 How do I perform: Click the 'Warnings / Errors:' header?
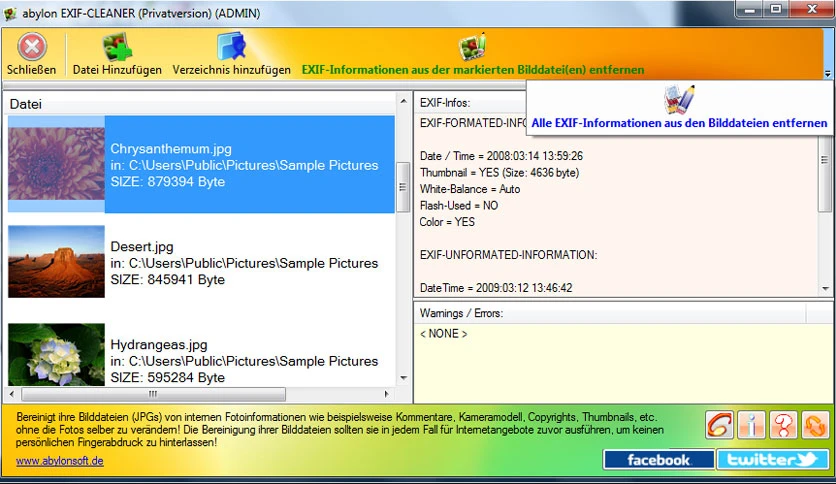(x=461, y=313)
